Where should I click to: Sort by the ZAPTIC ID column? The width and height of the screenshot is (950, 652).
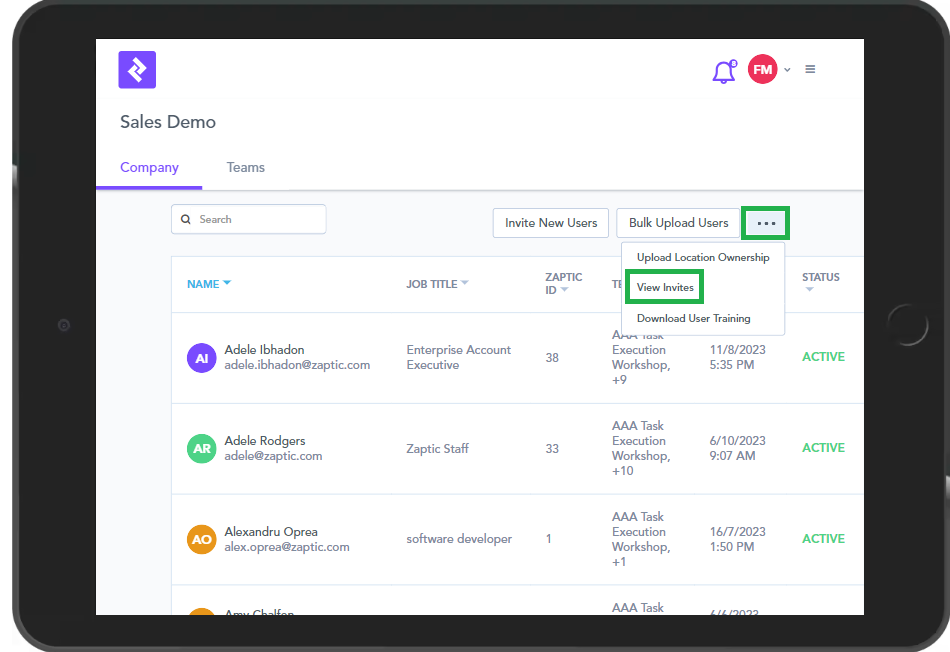(557, 283)
